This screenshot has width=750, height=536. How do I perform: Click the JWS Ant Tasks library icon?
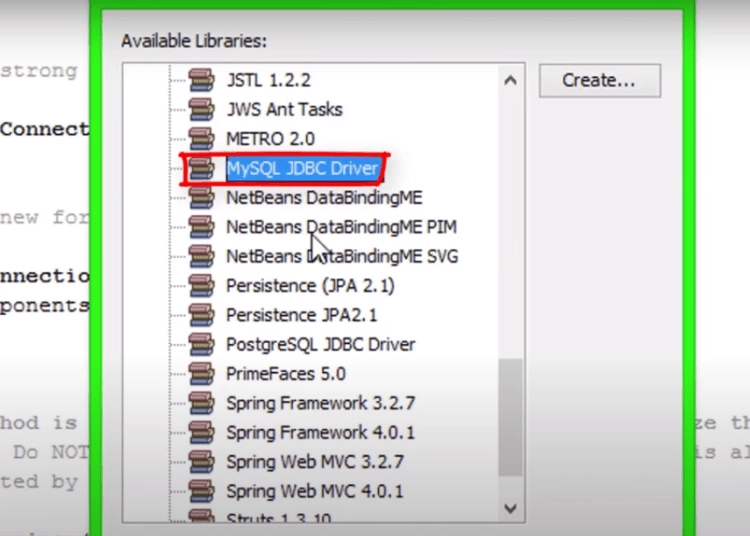click(201, 109)
